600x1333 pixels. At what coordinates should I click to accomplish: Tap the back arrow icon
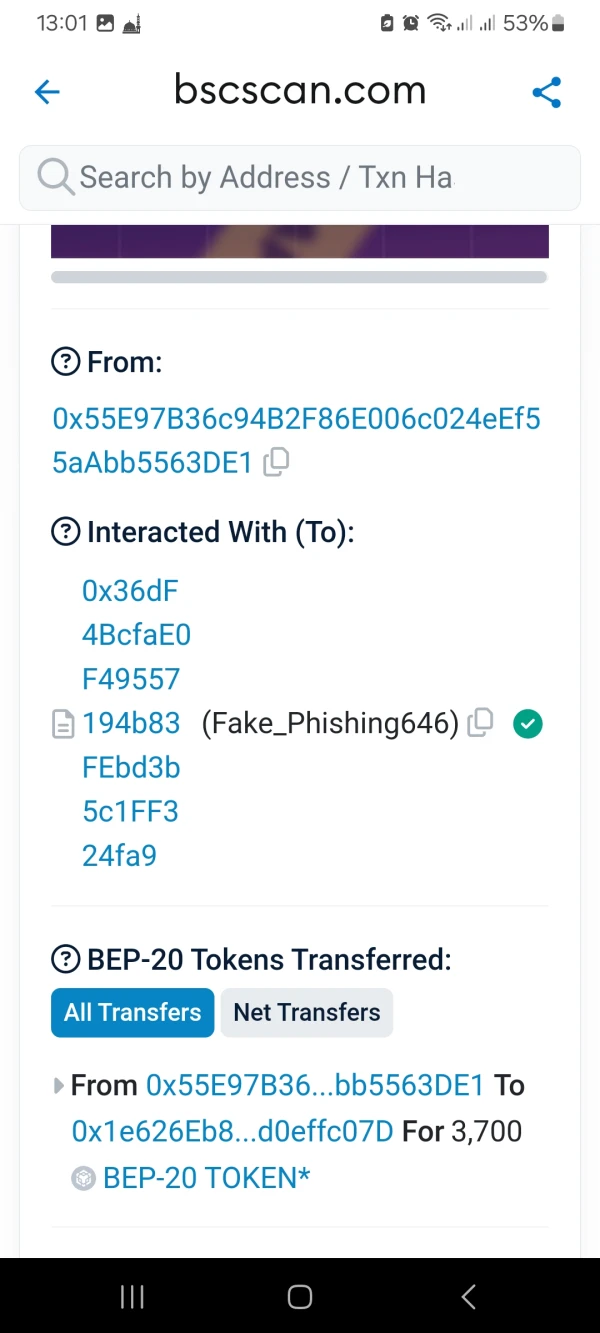[x=47, y=93]
